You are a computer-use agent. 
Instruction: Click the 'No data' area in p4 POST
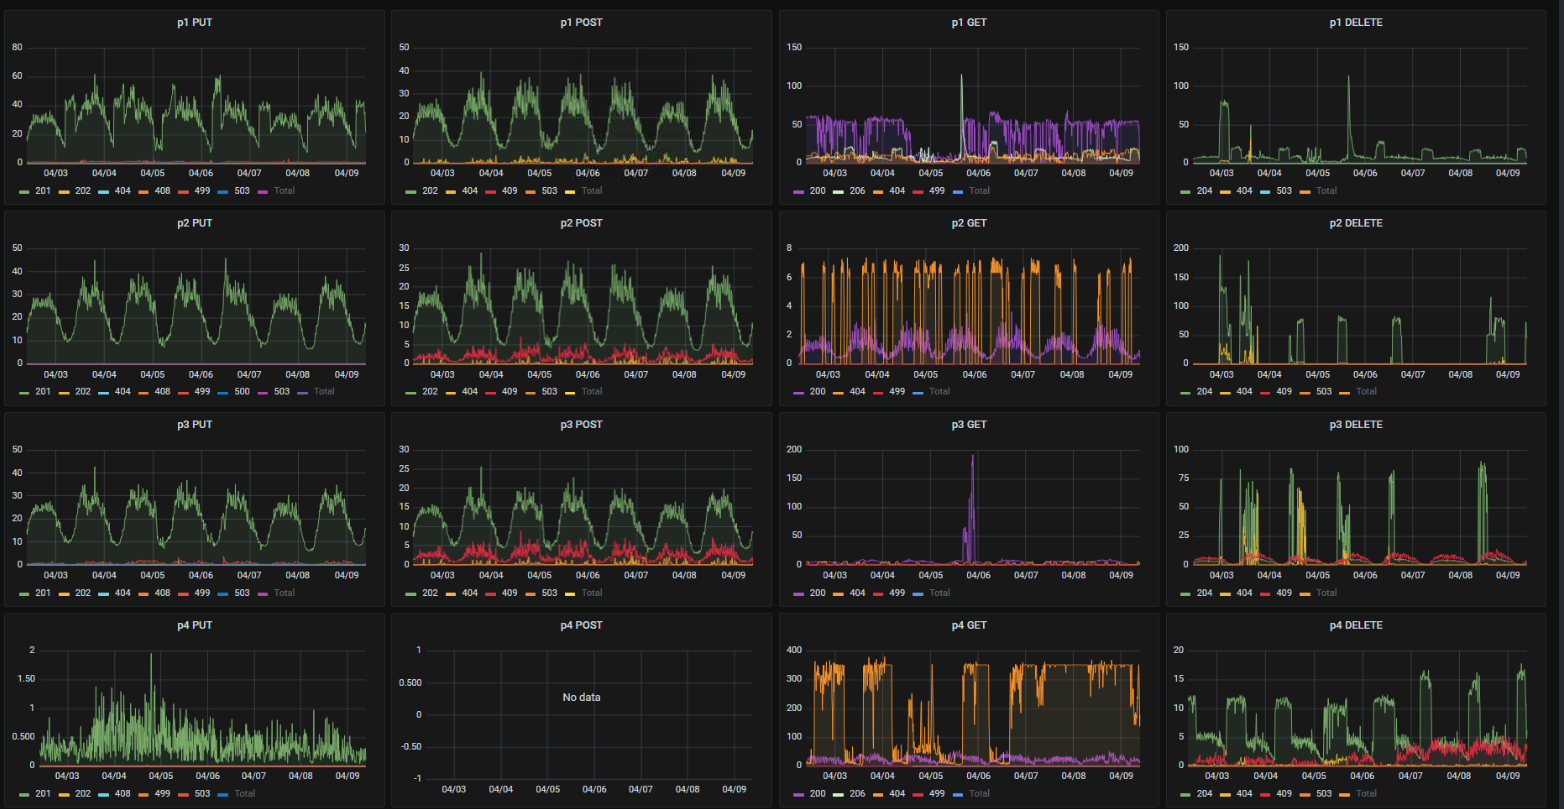(x=581, y=697)
